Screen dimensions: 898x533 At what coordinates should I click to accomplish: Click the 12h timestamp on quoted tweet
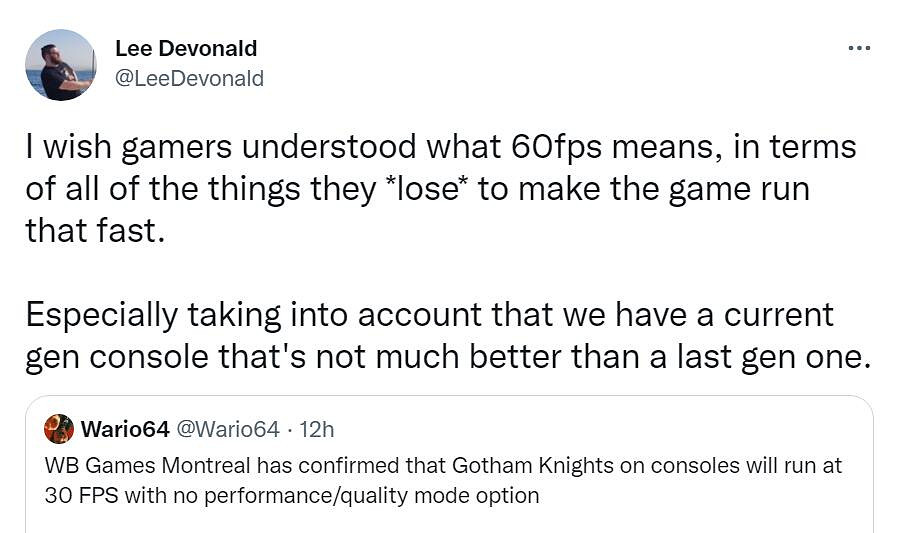click(316, 430)
